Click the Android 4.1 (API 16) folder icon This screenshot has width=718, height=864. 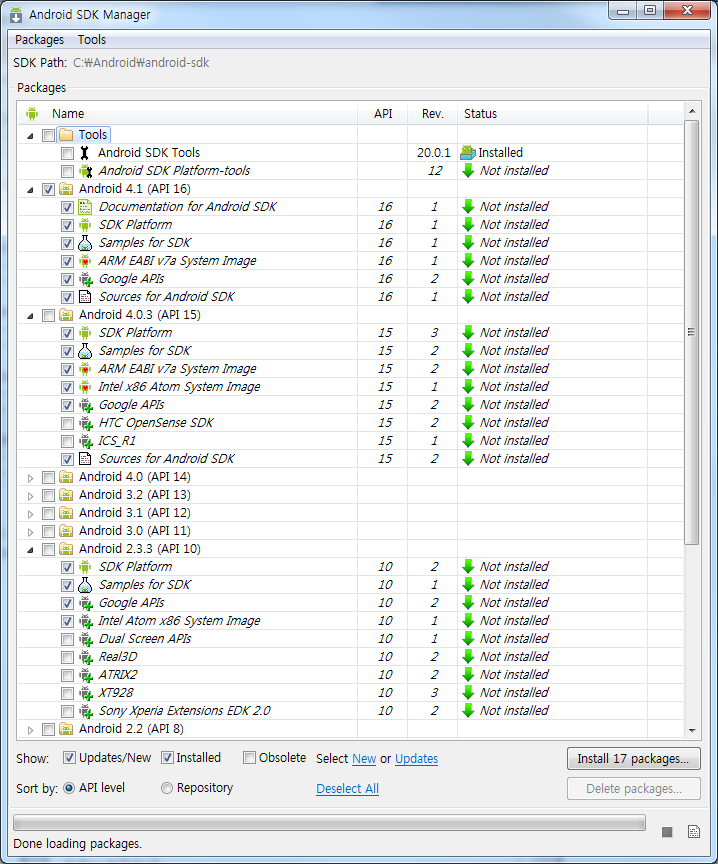coord(66,189)
